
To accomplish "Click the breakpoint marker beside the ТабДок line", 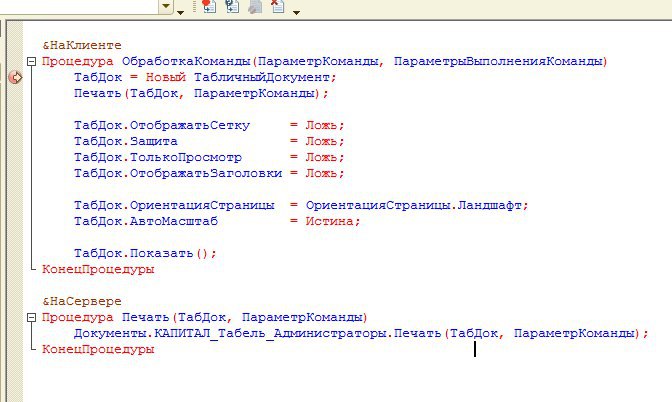I will click(x=15, y=78).
